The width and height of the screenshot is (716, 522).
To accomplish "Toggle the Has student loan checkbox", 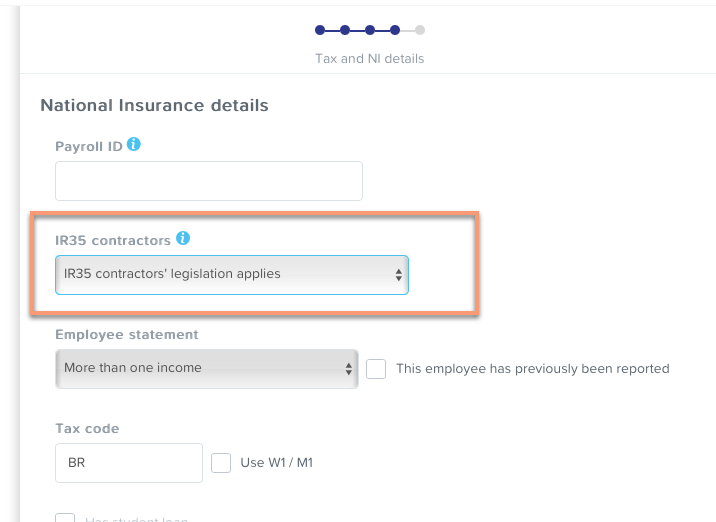I will pos(65,519).
